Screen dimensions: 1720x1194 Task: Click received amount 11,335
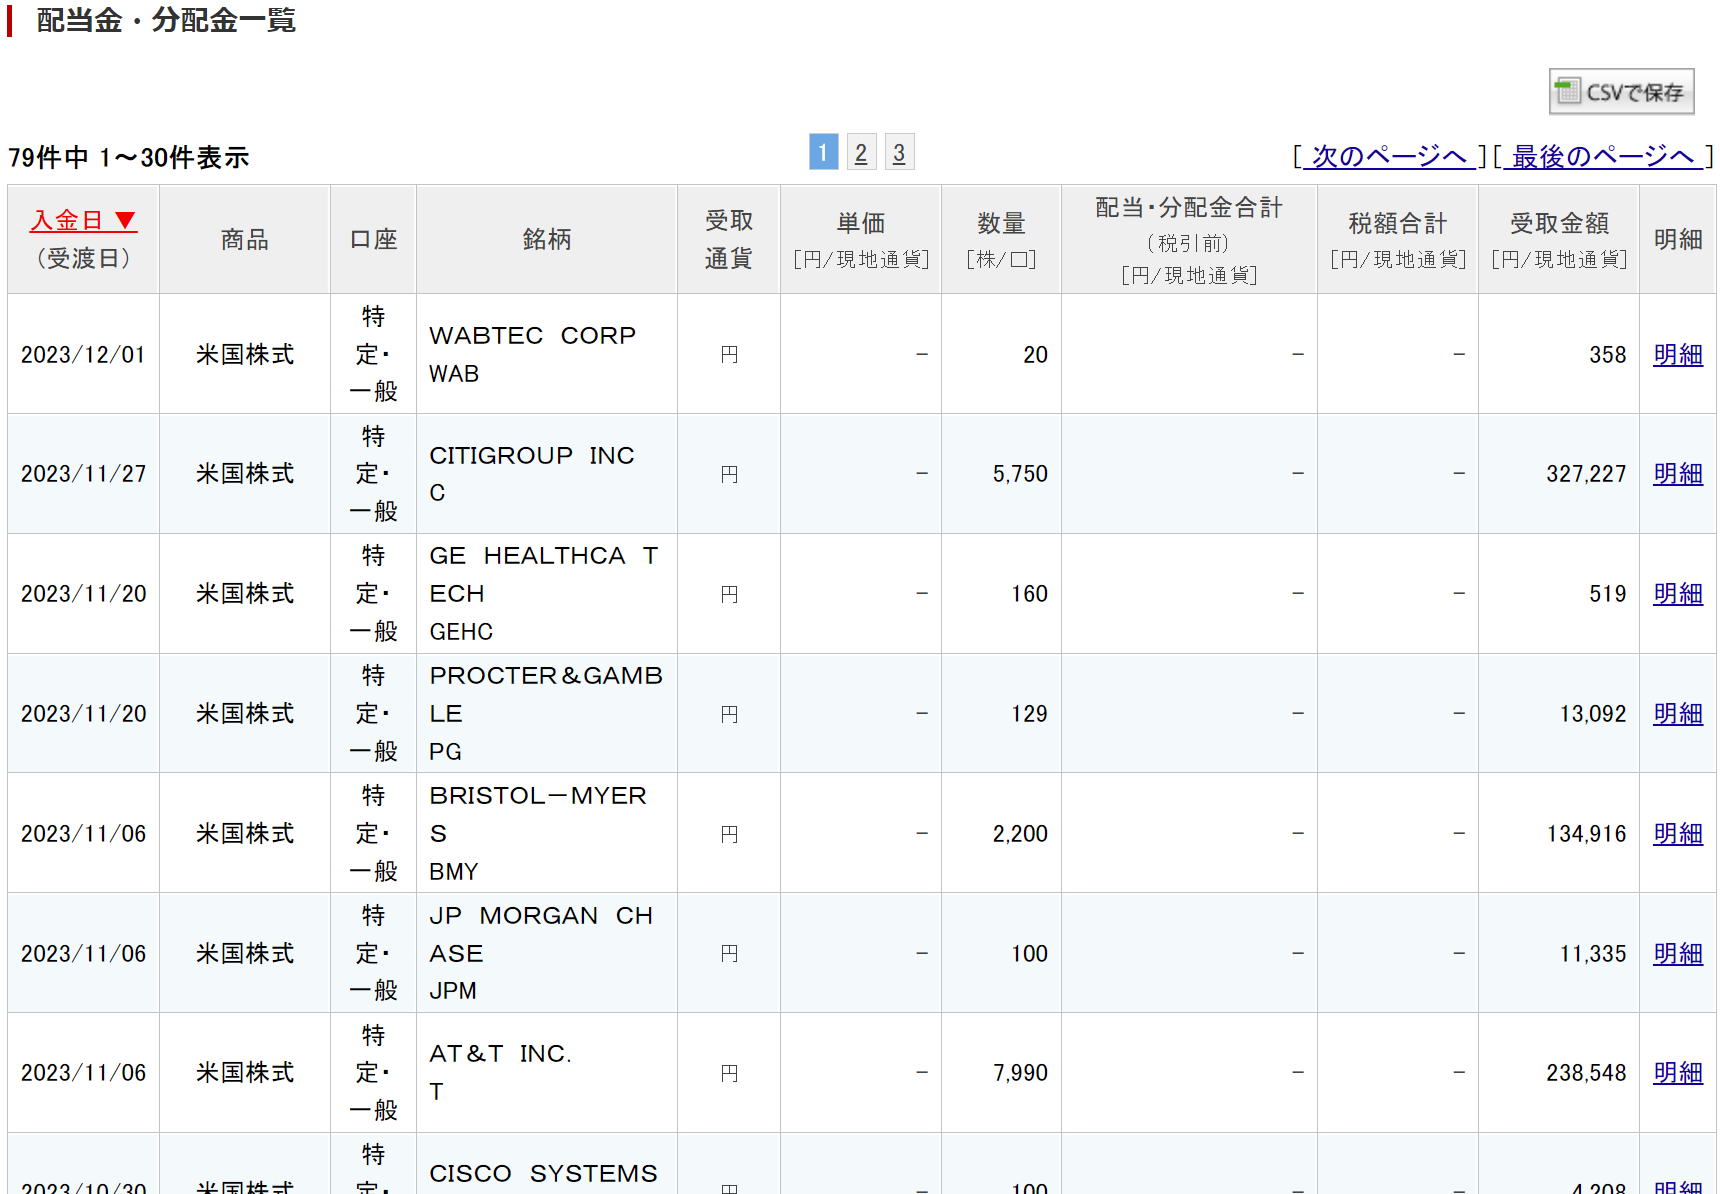click(x=1593, y=954)
